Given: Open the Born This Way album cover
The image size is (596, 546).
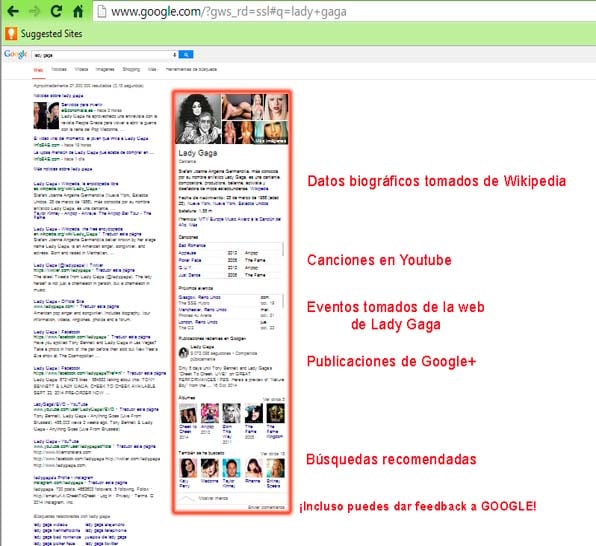Looking at the screenshot, I should pos(231,413).
